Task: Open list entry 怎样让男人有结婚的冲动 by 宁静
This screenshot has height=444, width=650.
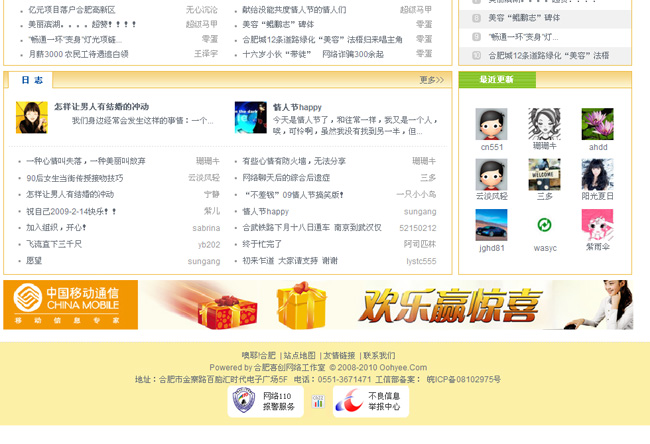Action: click(70, 194)
